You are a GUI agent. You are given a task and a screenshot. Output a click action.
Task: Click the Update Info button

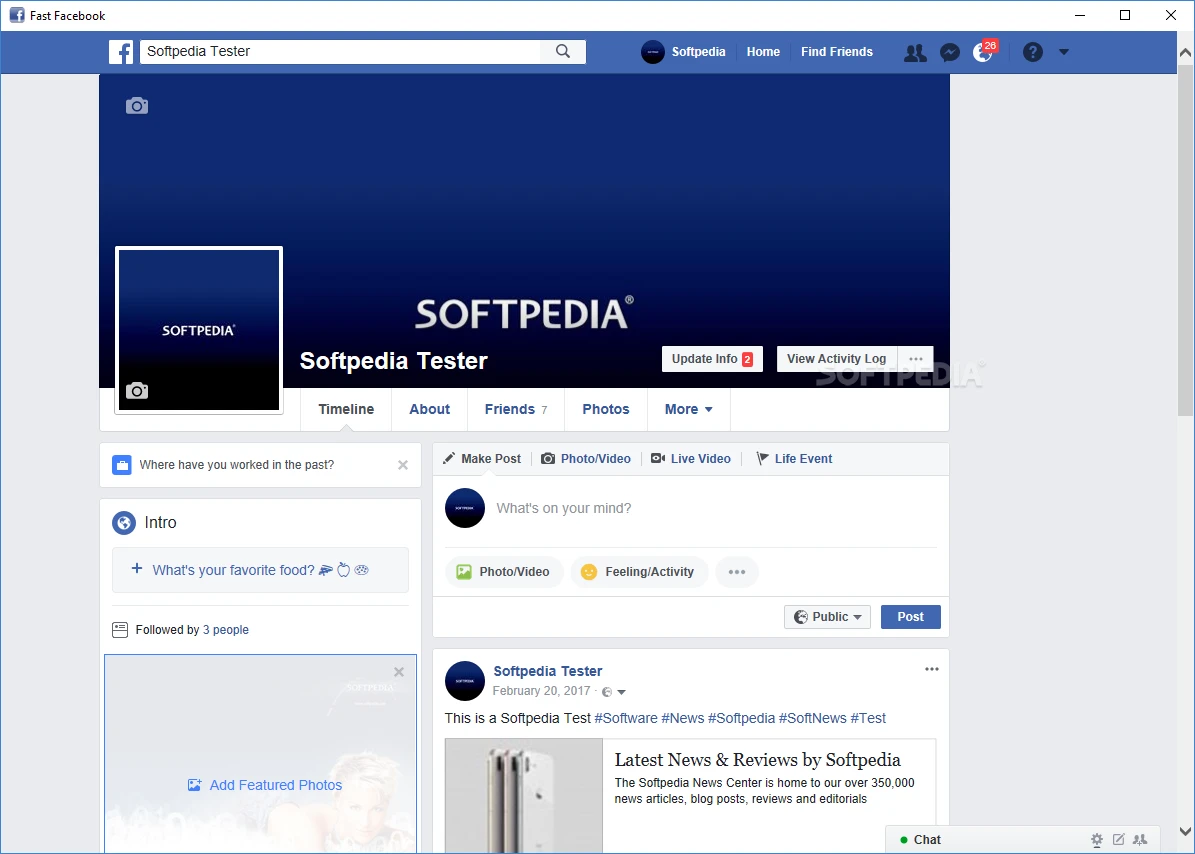[x=713, y=359]
